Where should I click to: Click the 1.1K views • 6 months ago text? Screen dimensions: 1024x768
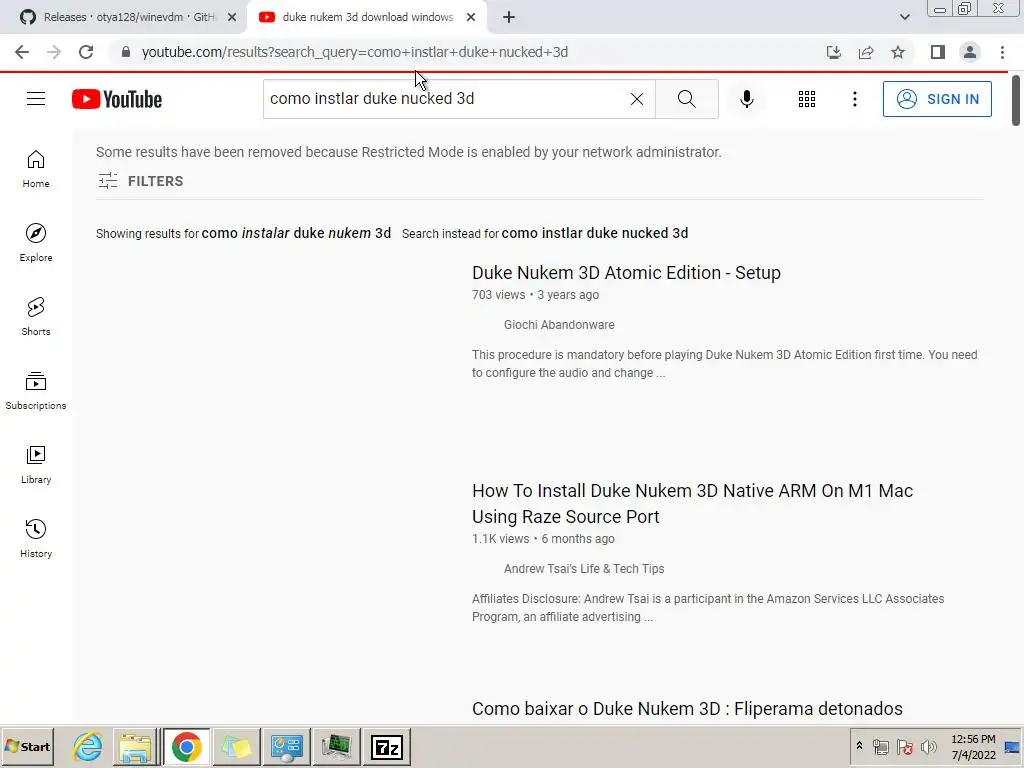pyautogui.click(x=543, y=539)
